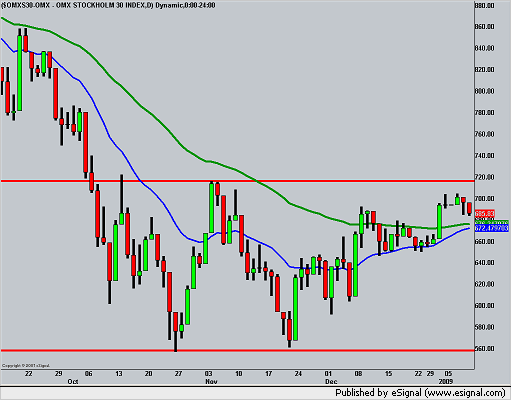Click the 860.00 price axis label
Screen dimensions: 511x400
point(485,27)
